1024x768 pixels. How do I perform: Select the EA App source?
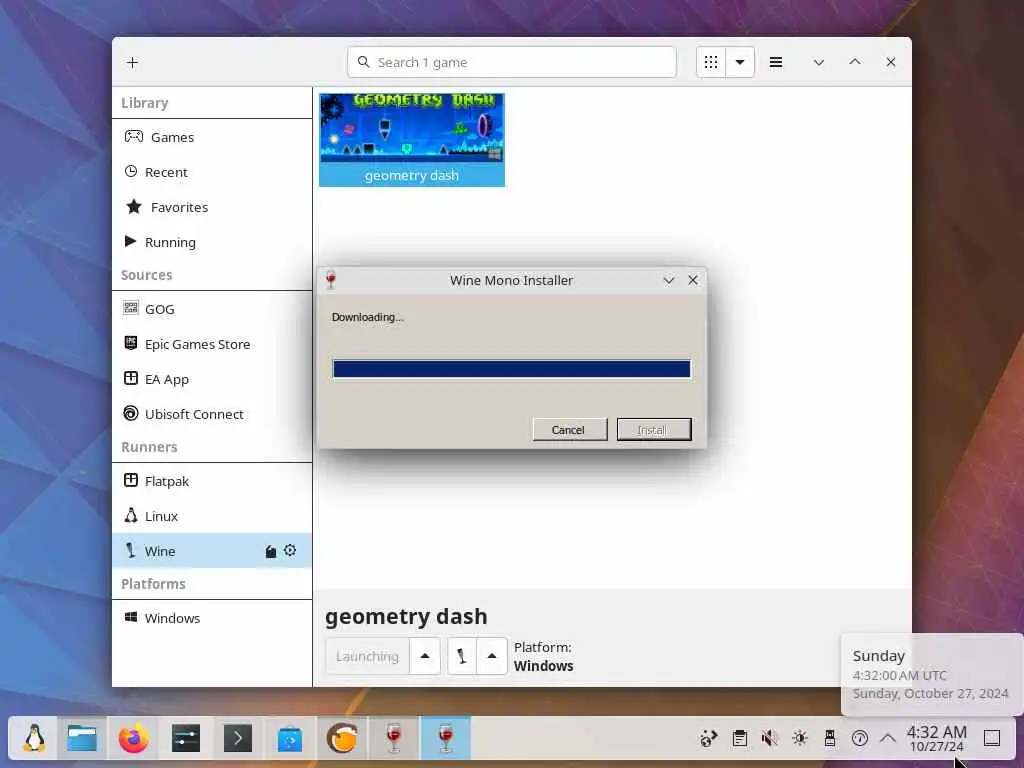(212, 379)
